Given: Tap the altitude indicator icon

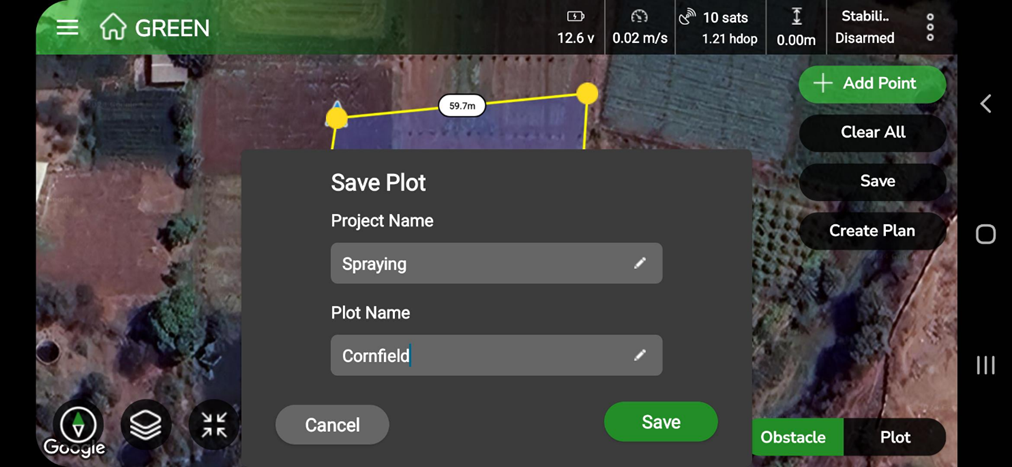Looking at the screenshot, I should [796, 18].
